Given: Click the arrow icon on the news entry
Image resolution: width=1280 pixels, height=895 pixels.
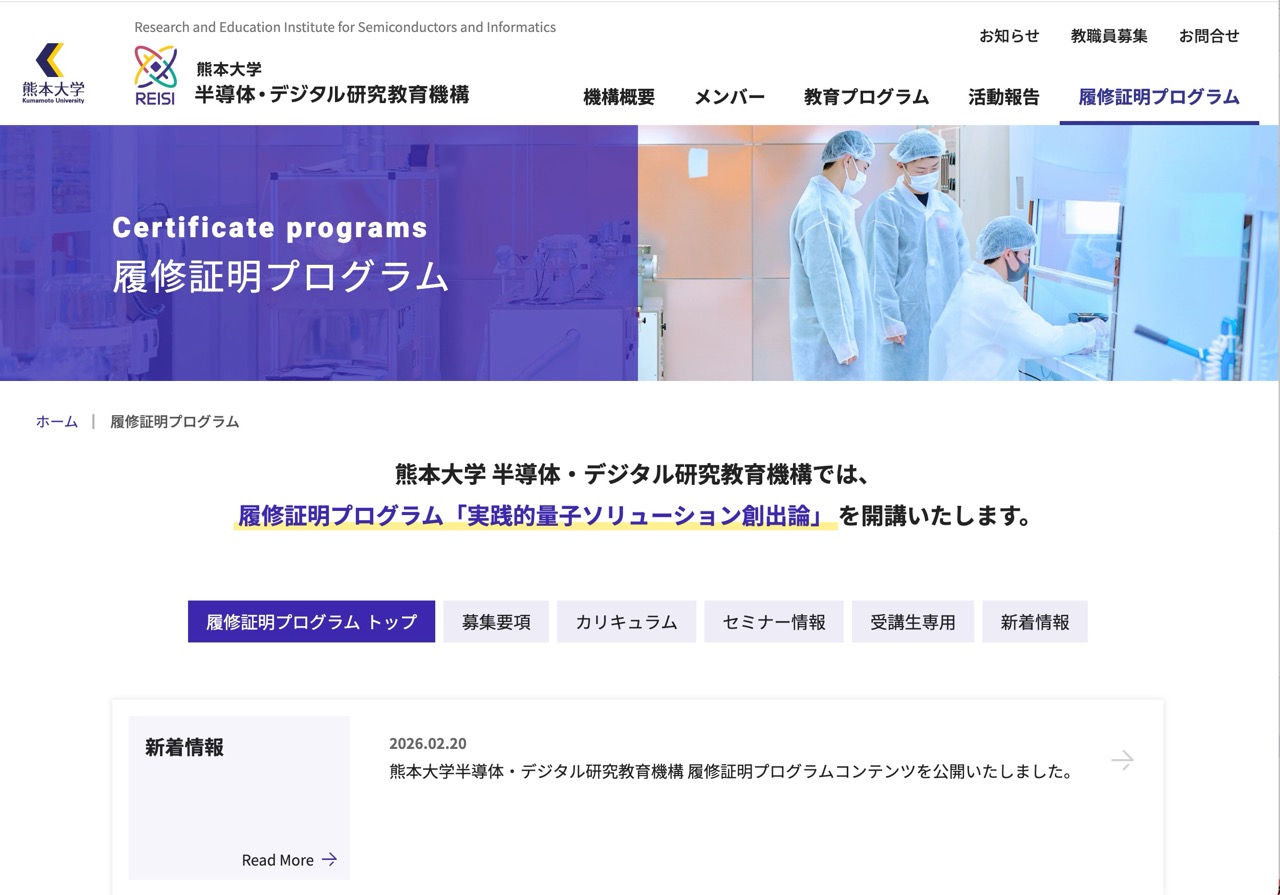Looking at the screenshot, I should [1122, 760].
